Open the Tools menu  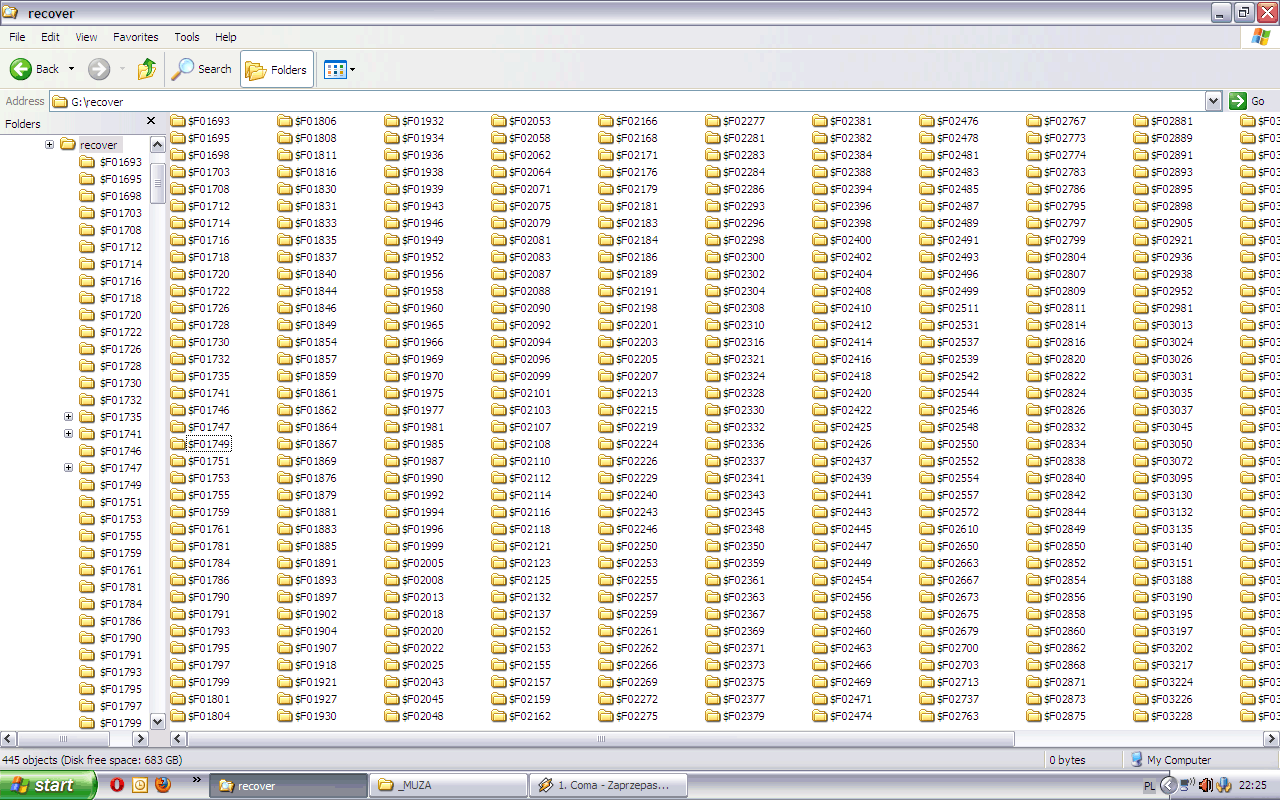[187, 37]
